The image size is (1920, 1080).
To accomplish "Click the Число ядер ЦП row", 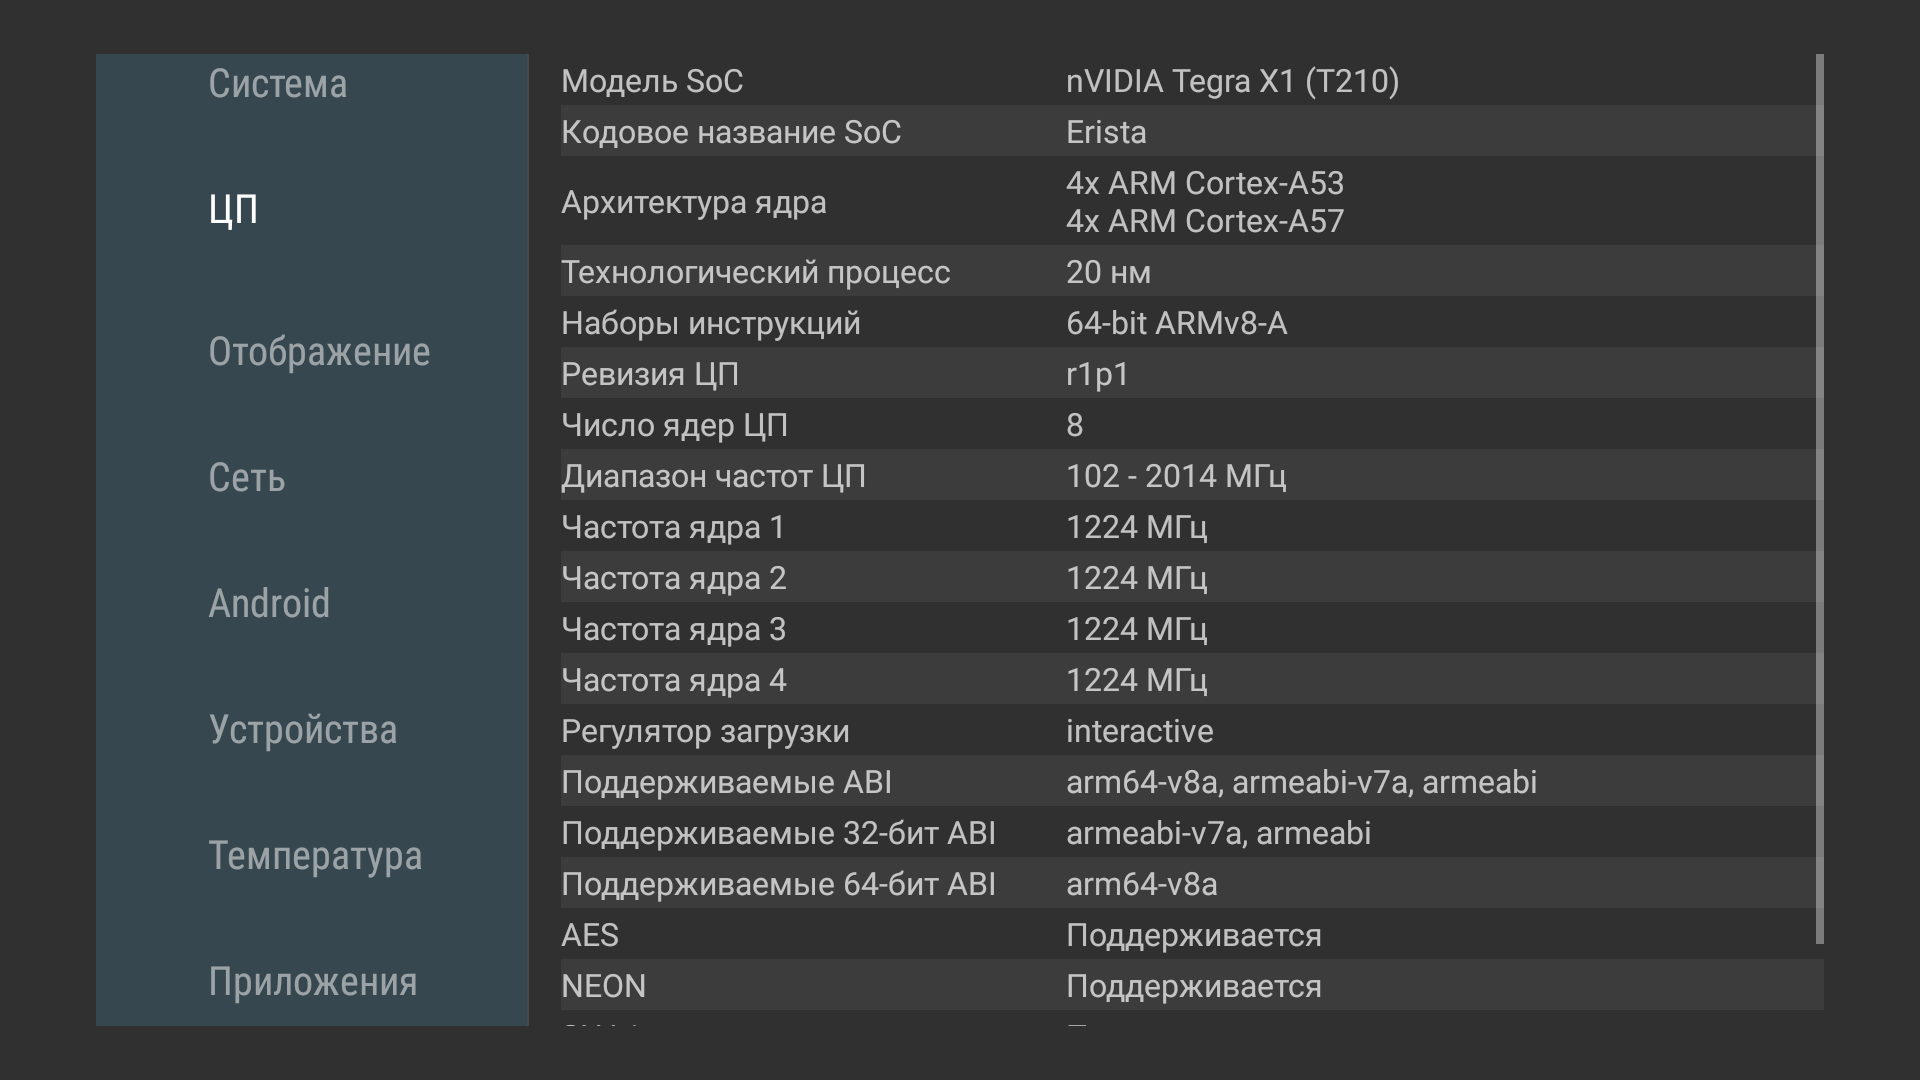I will pos(1188,425).
